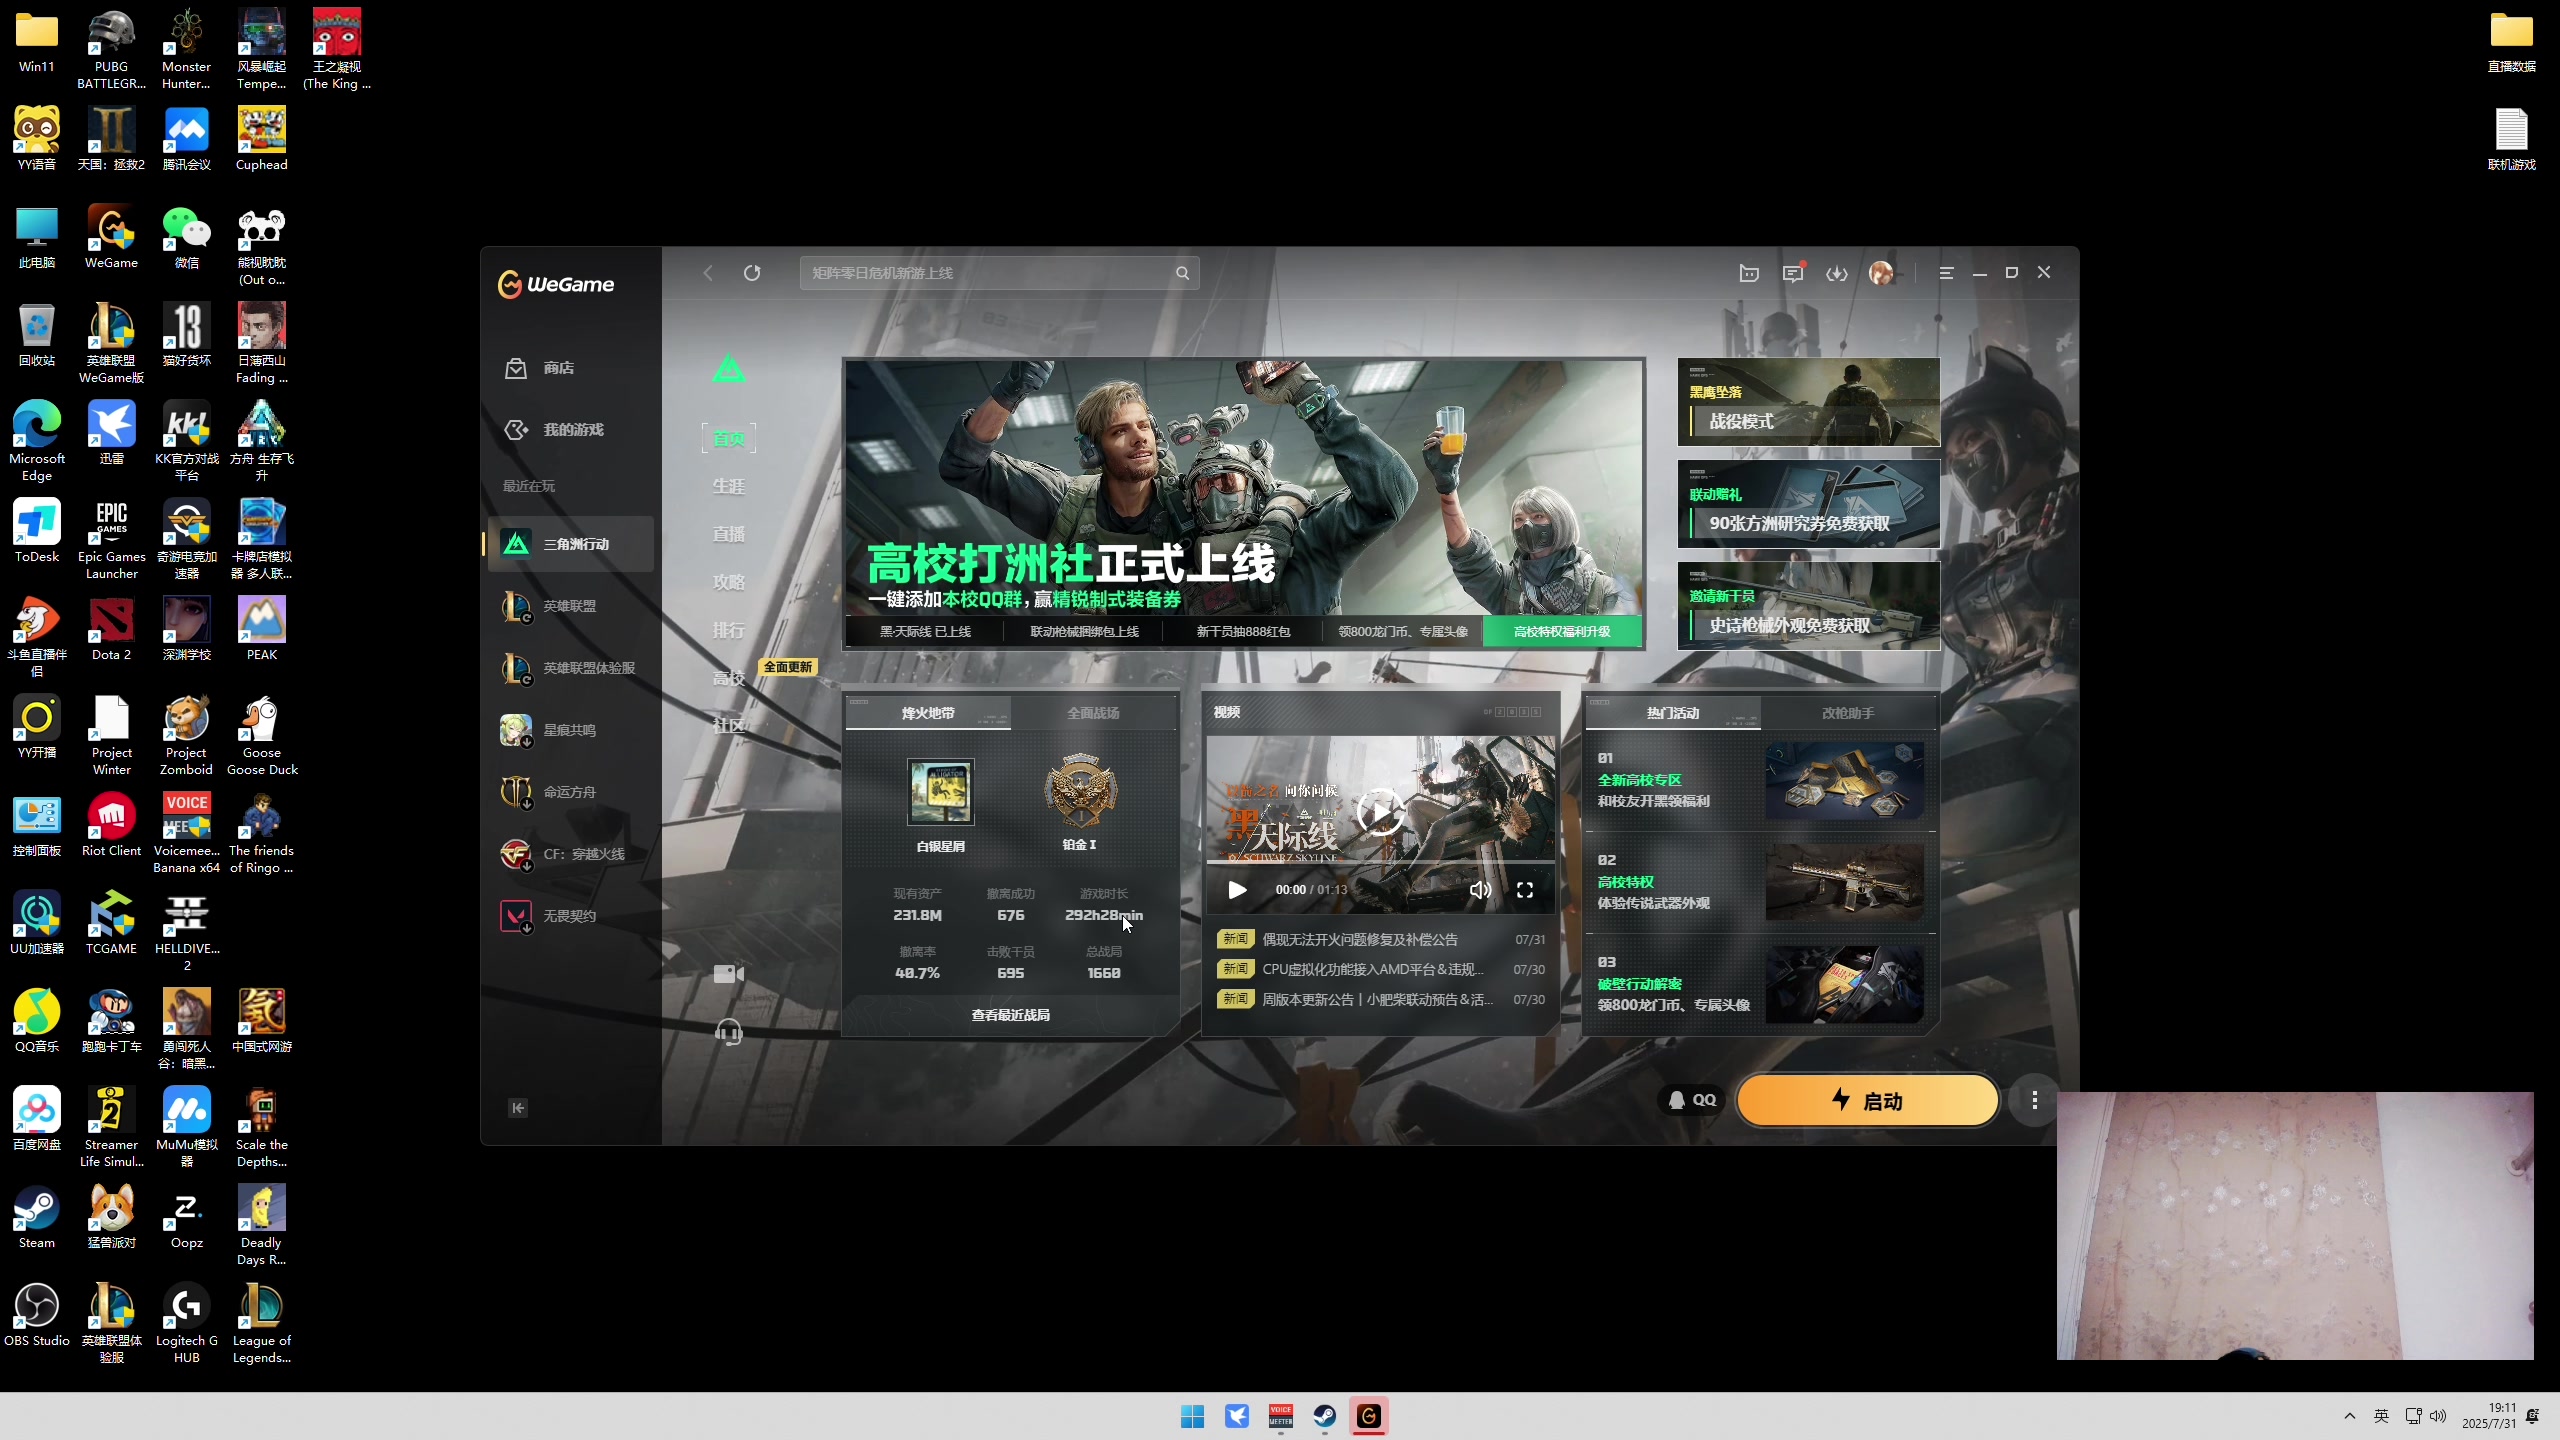Screen dimensions: 2560x1440
Task: Open the messages icon with red dot
Action: pos(1793,273)
